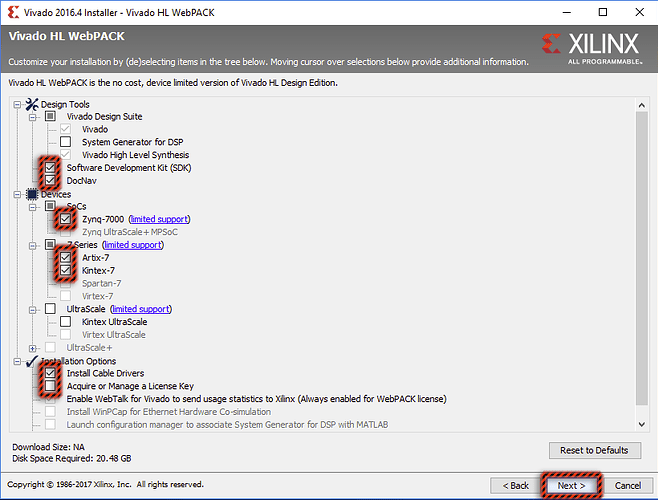Click the Next button
Image resolution: width=658 pixels, height=500 pixels.
click(x=571, y=485)
